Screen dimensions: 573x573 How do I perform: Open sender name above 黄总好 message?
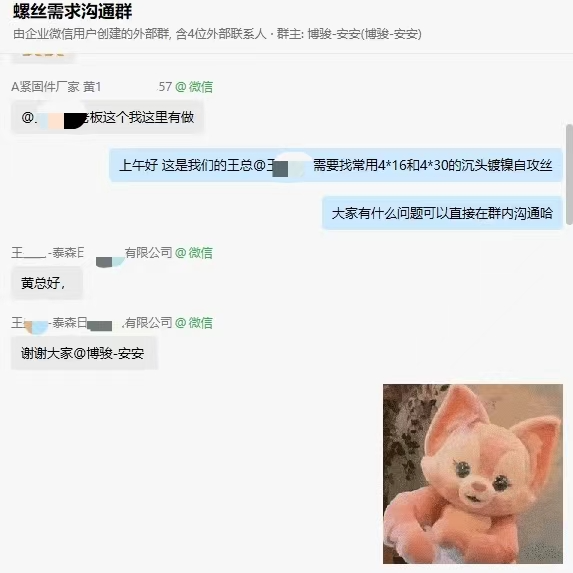91,253
